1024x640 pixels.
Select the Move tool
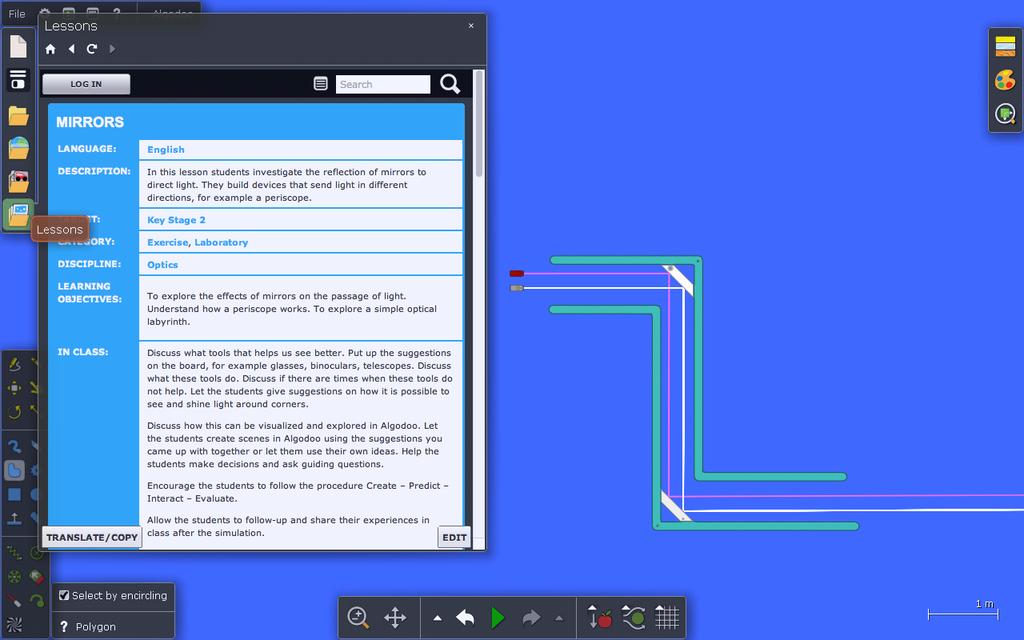[14, 388]
